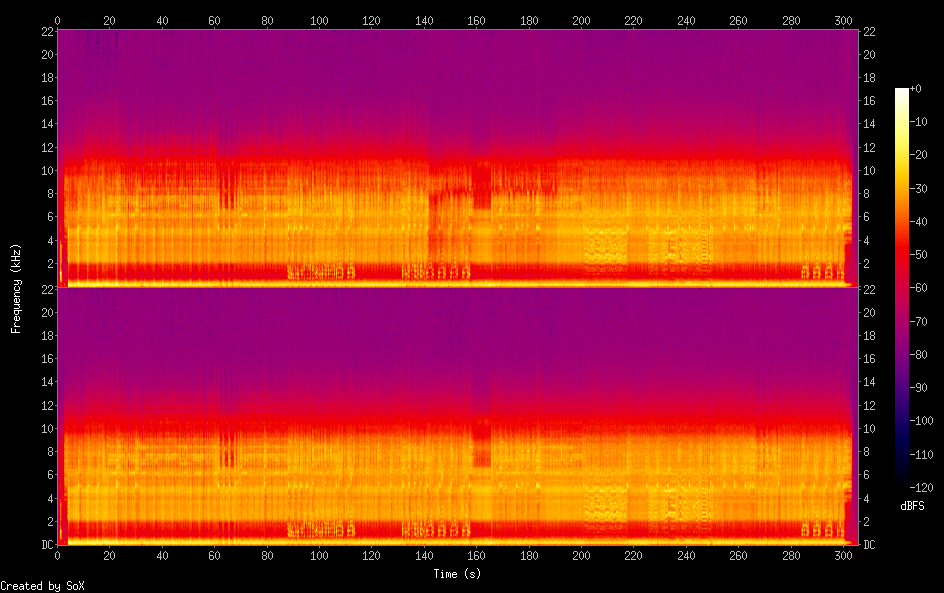Click the '60' tick on the bottom time axis
This screenshot has width=944, height=593.
pos(214,556)
